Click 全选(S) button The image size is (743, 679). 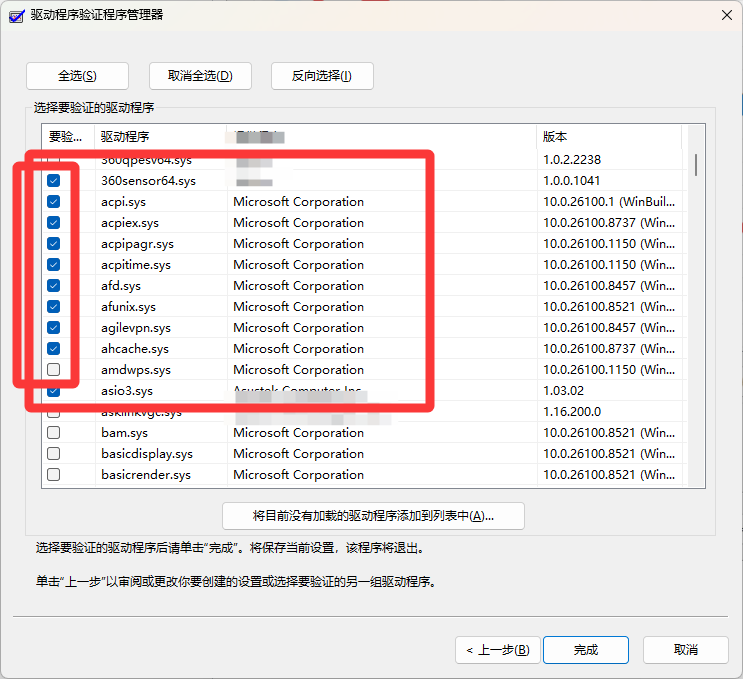point(77,76)
